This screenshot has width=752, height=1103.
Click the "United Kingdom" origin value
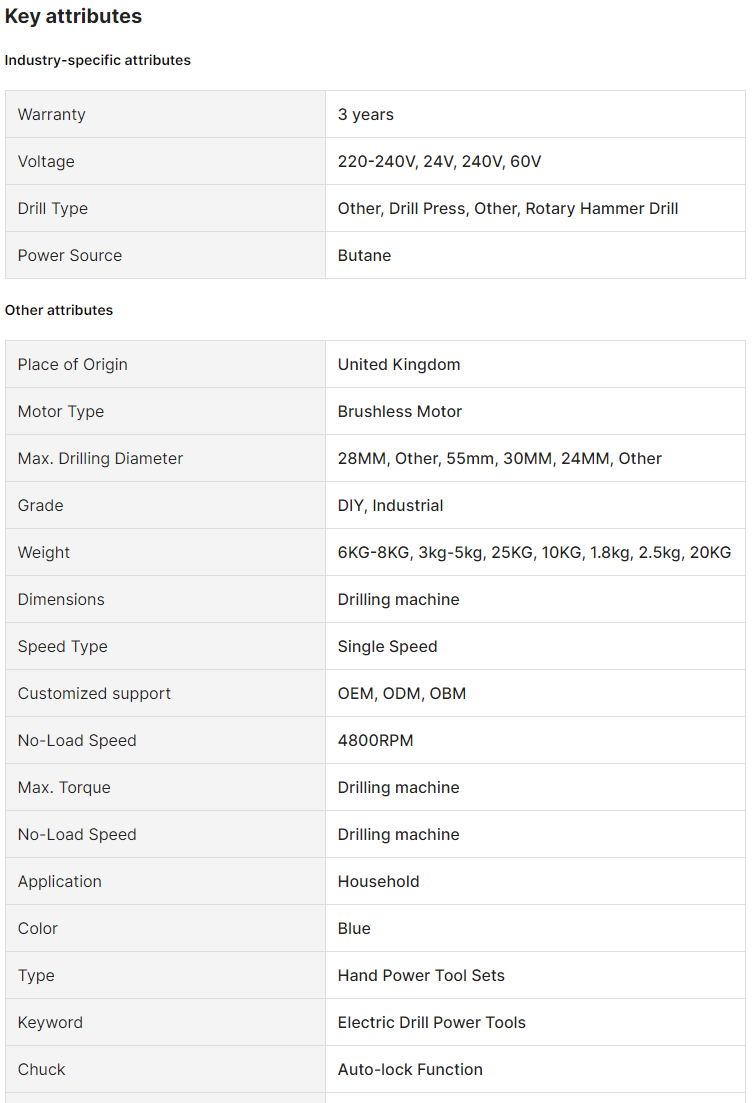tap(398, 364)
